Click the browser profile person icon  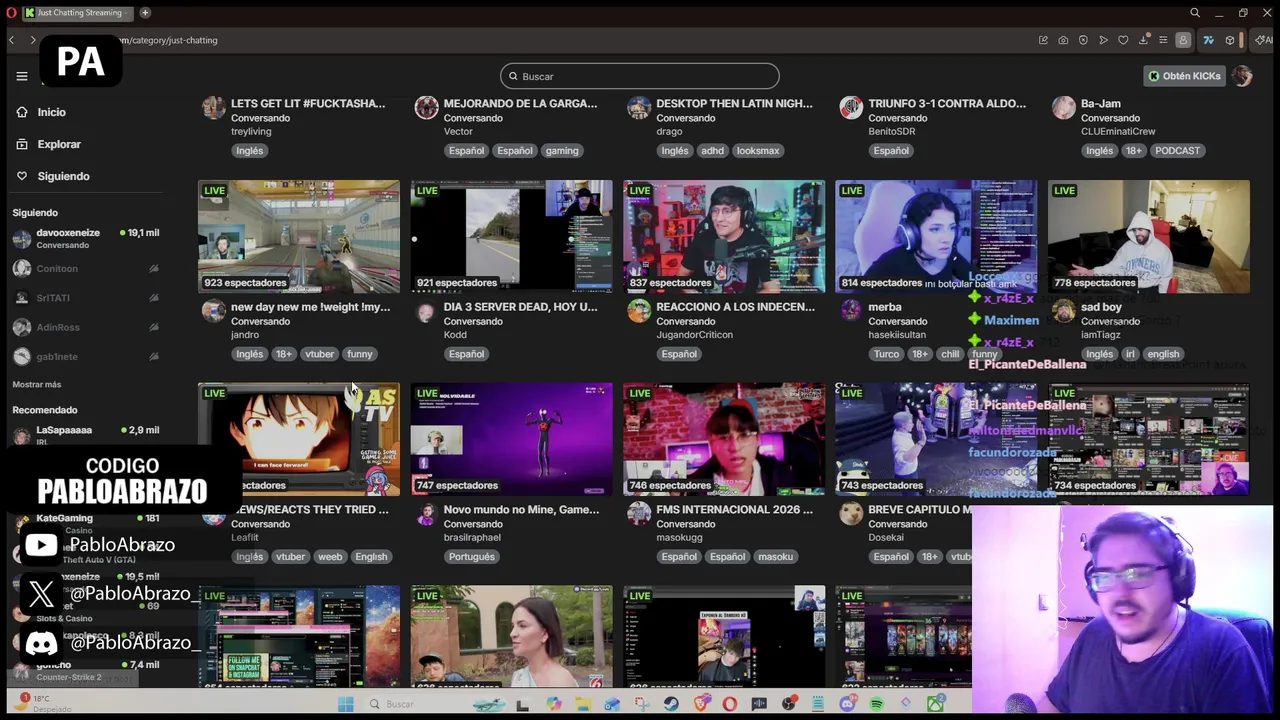point(1183,40)
